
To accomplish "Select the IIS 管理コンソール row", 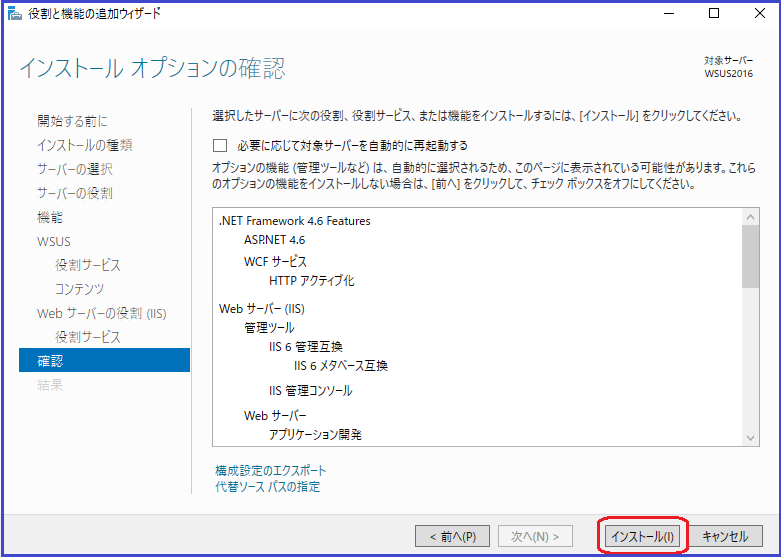I will [311, 391].
